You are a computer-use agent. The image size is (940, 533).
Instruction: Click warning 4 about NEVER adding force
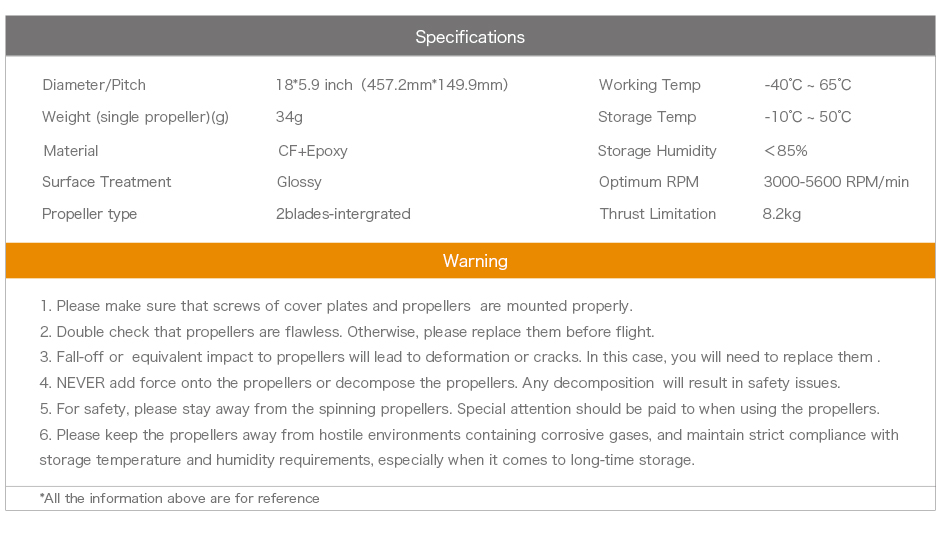coord(440,383)
